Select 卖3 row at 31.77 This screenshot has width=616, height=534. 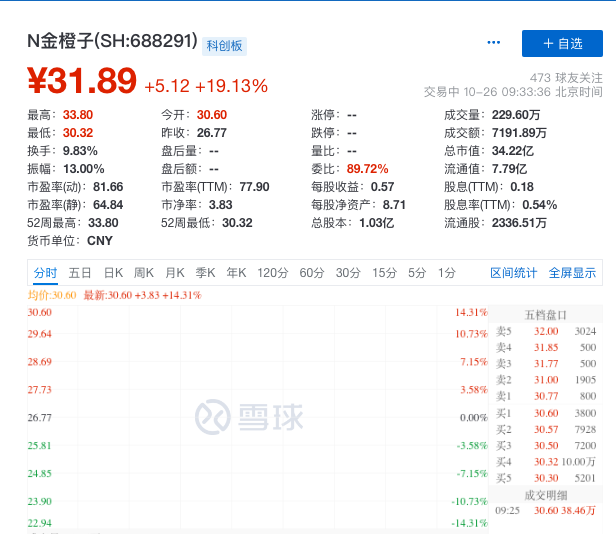tap(546, 363)
